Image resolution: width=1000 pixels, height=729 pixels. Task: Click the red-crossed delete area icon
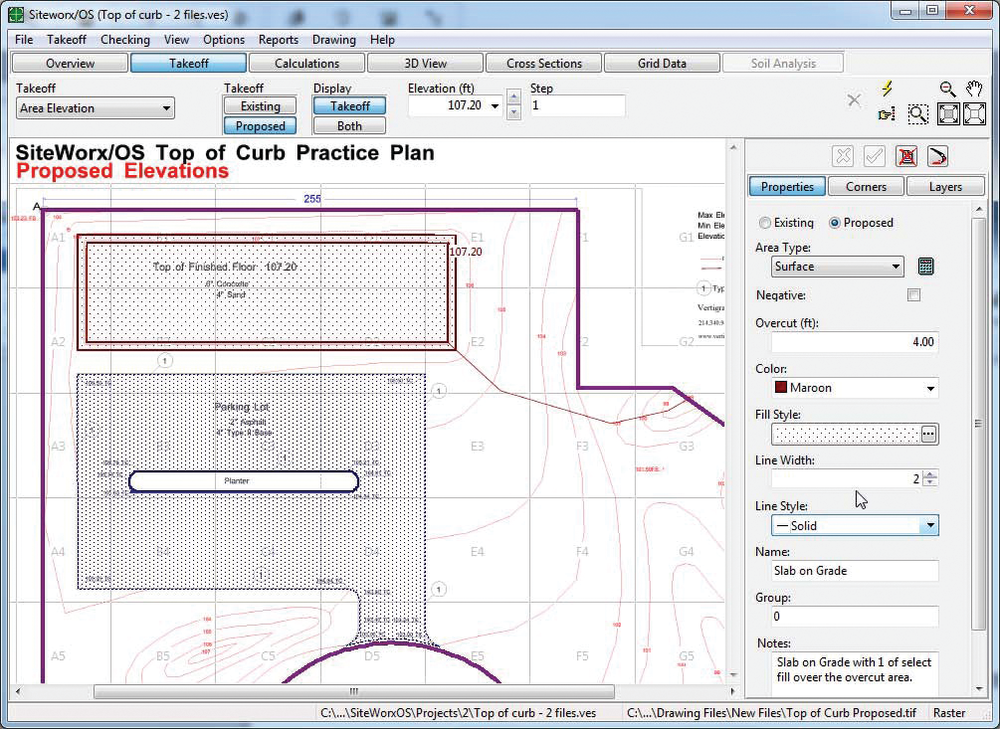pyautogui.click(x=906, y=156)
